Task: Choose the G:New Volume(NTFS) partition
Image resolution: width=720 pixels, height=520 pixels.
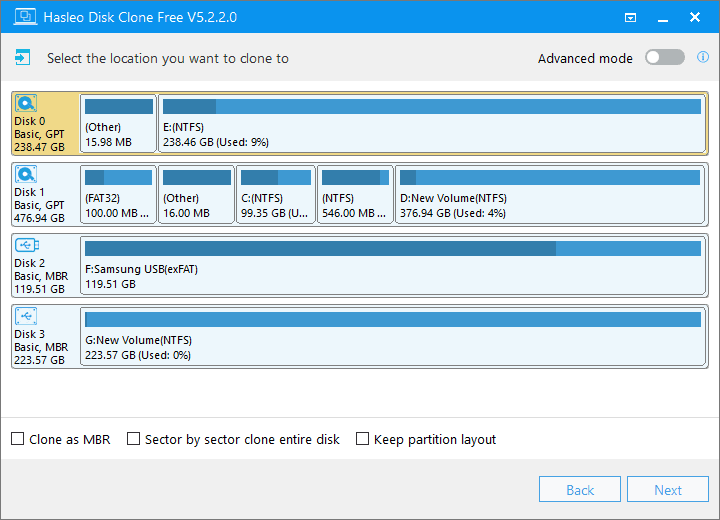Action: (394, 337)
